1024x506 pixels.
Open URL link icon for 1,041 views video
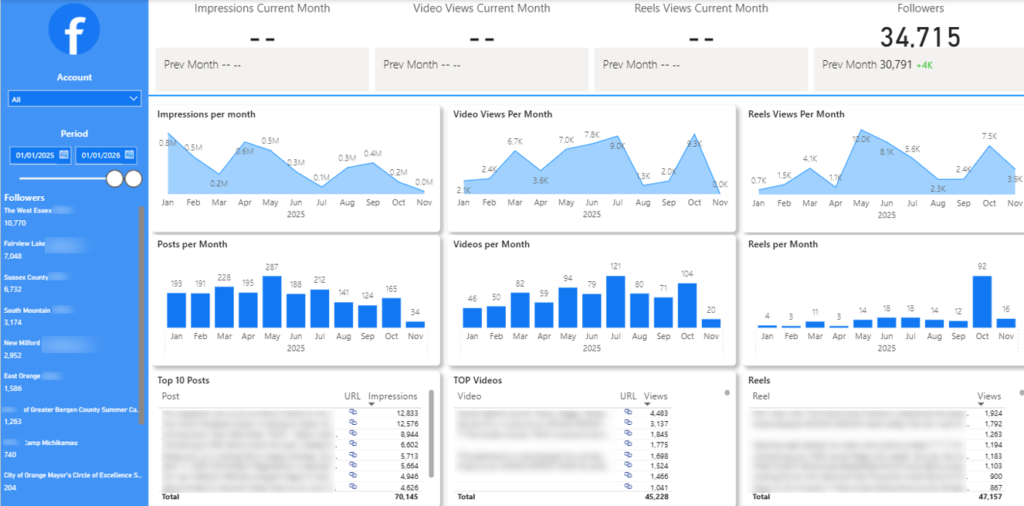pyautogui.click(x=628, y=486)
